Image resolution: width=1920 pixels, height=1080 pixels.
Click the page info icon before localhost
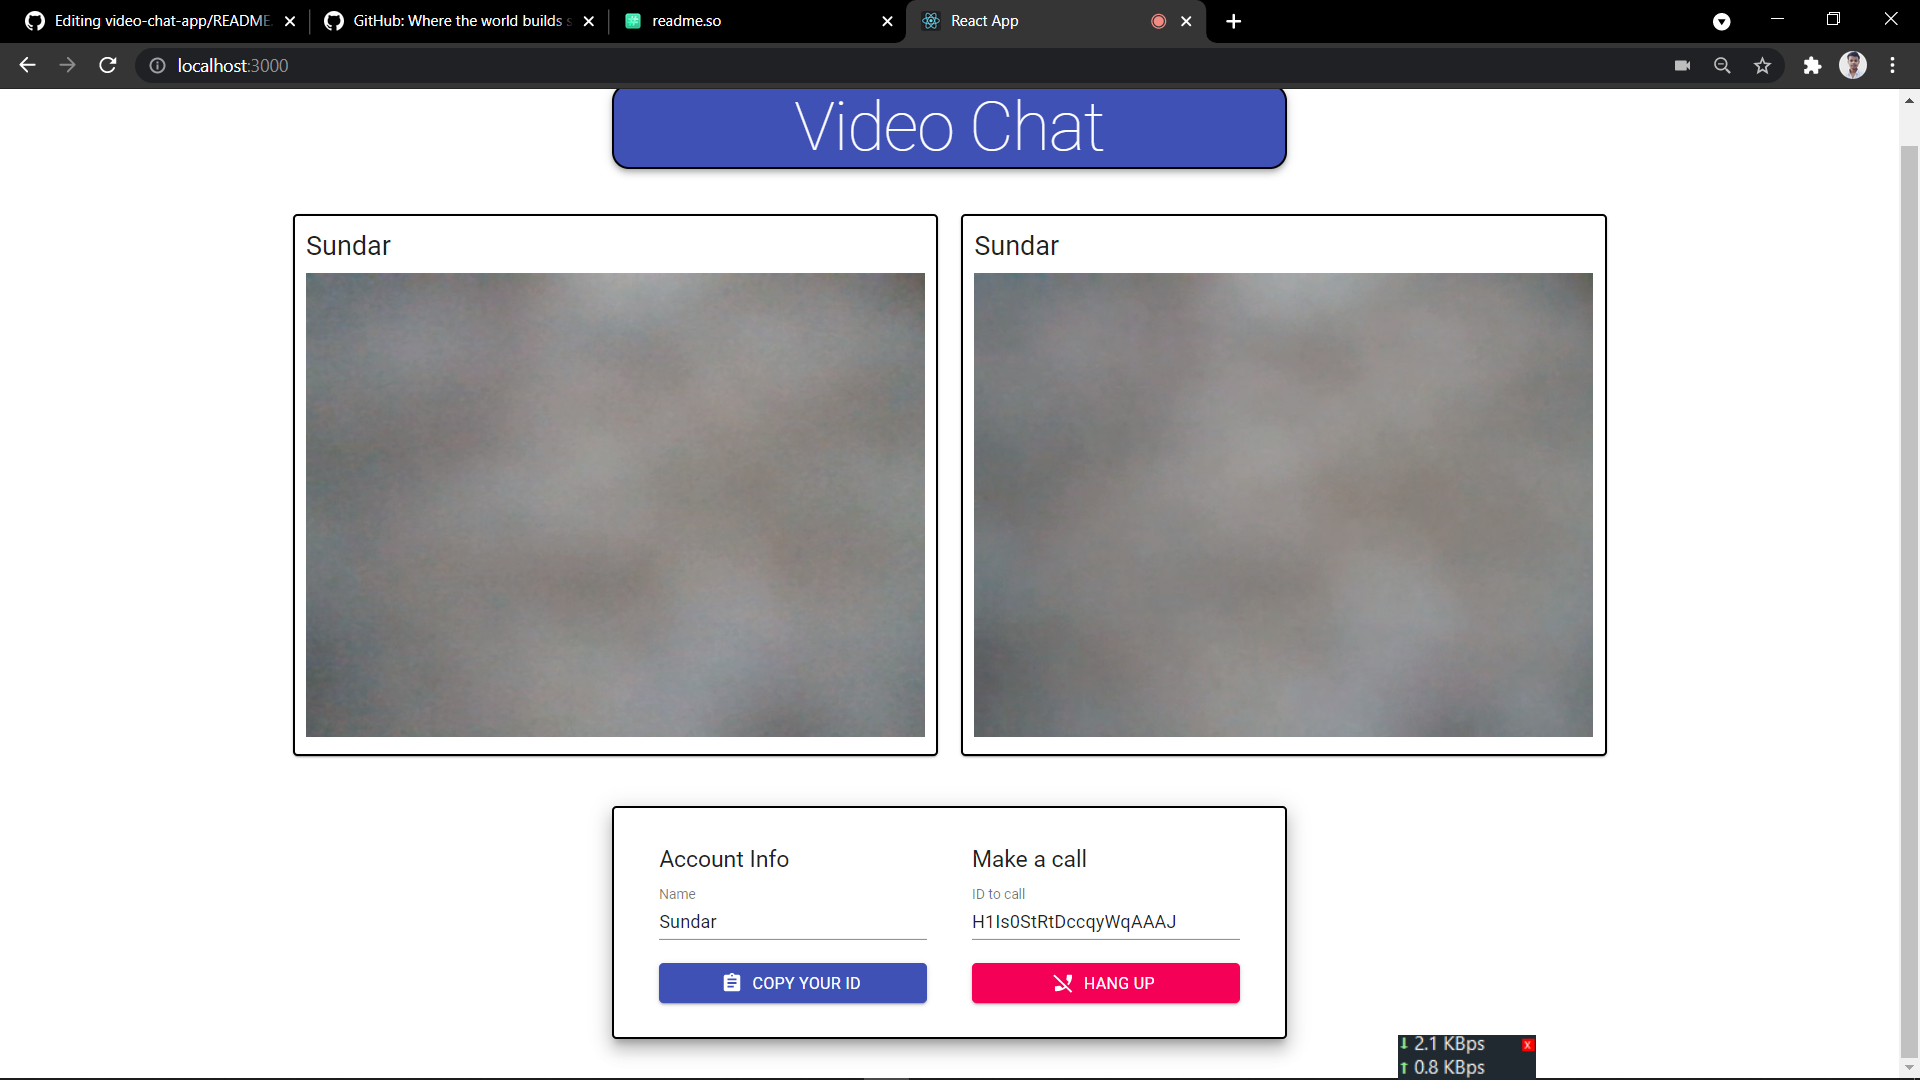coord(157,65)
